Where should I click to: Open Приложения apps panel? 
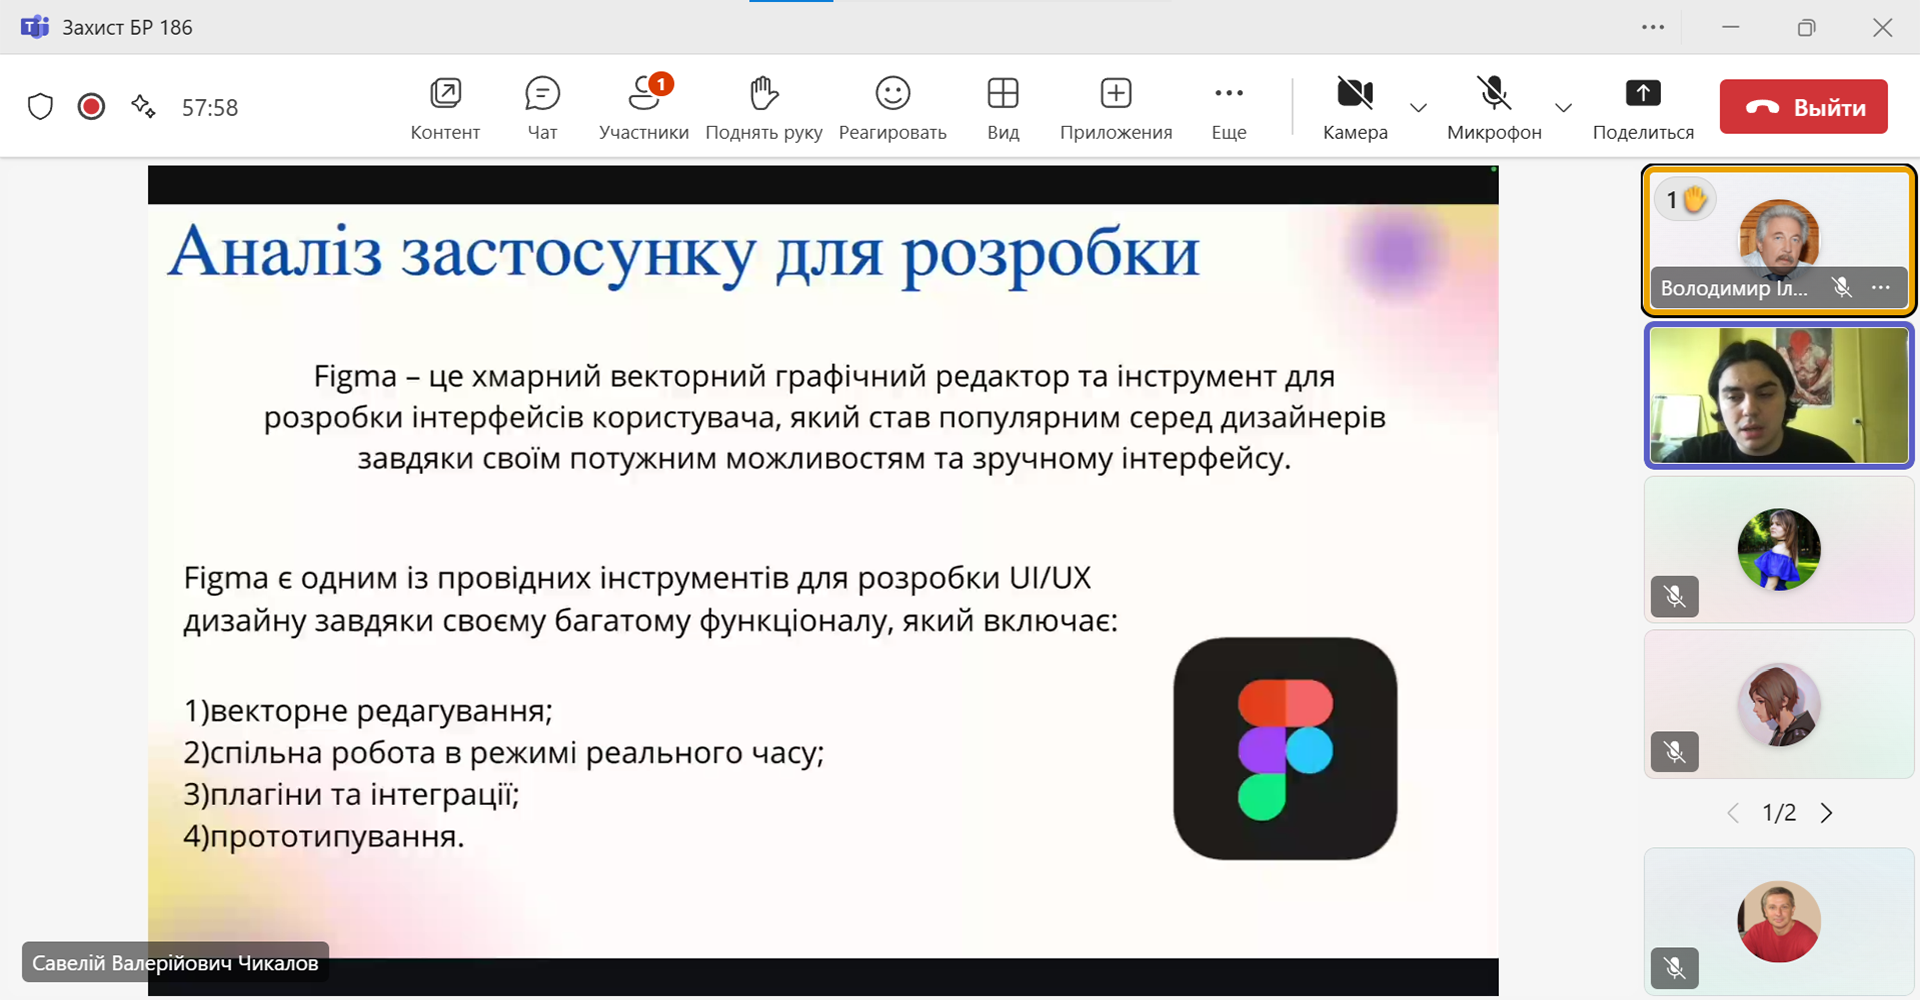(x=1116, y=107)
